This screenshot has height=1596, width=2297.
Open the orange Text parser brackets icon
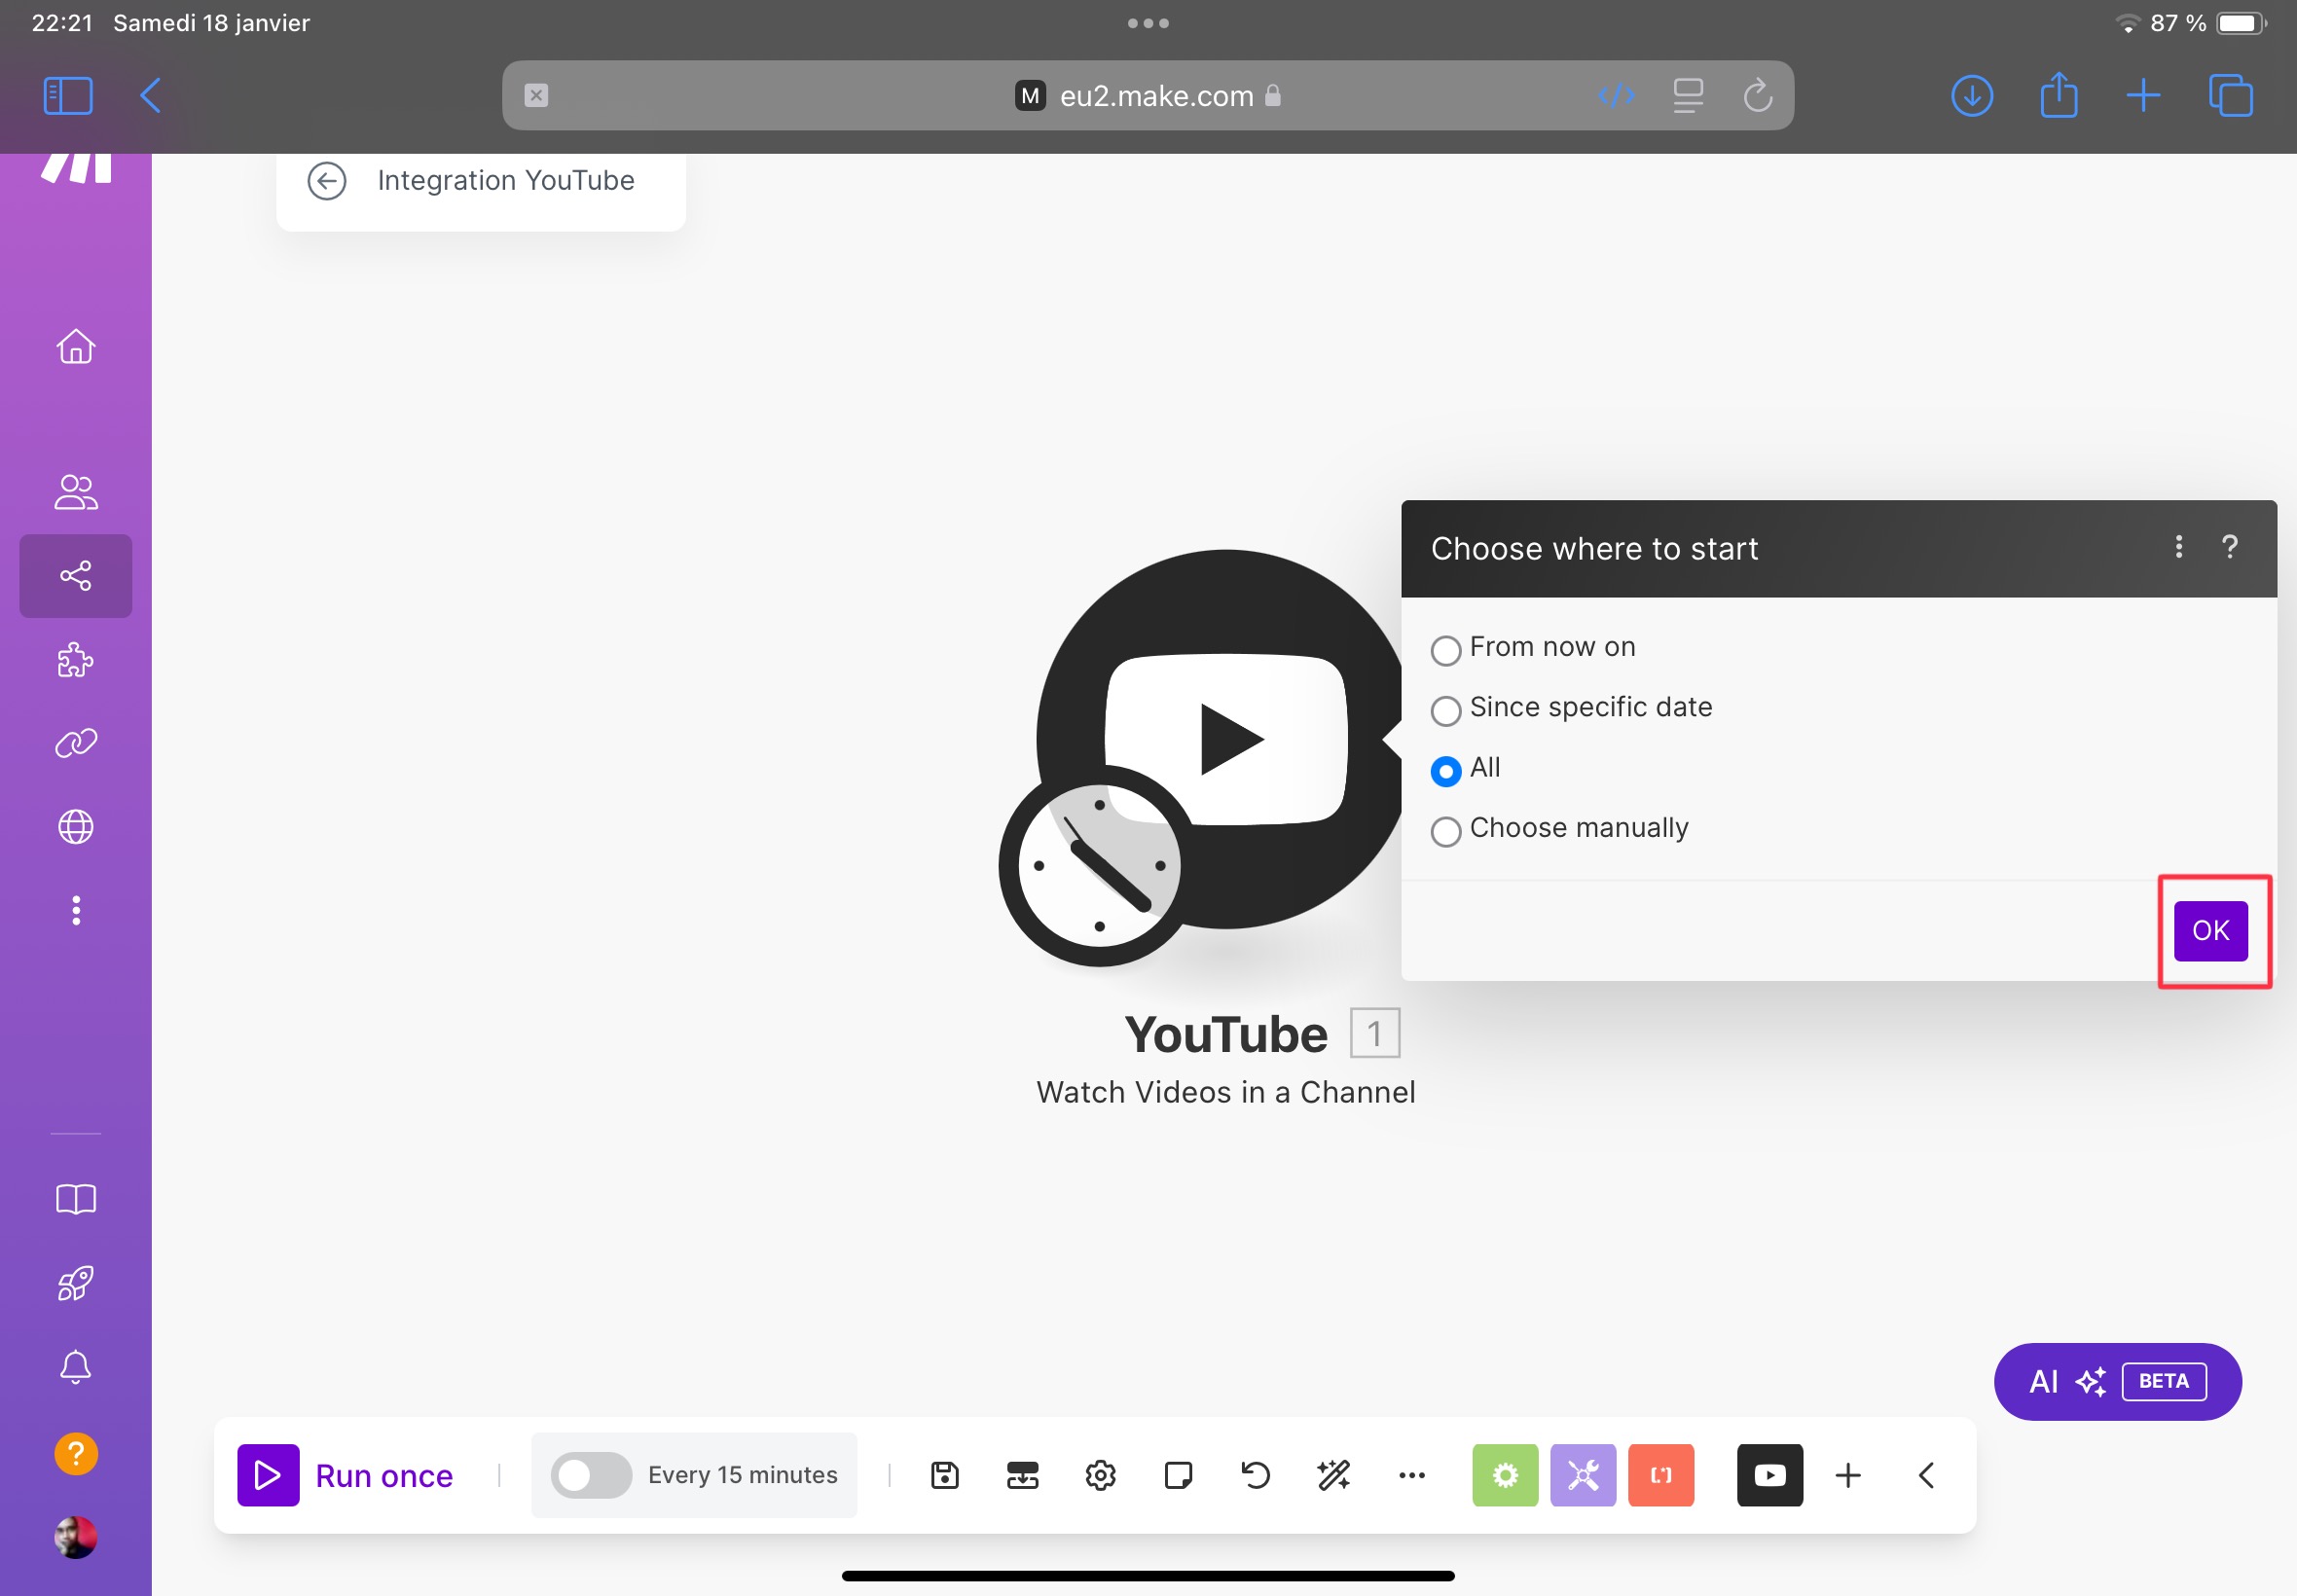(x=1661, y=1475)
